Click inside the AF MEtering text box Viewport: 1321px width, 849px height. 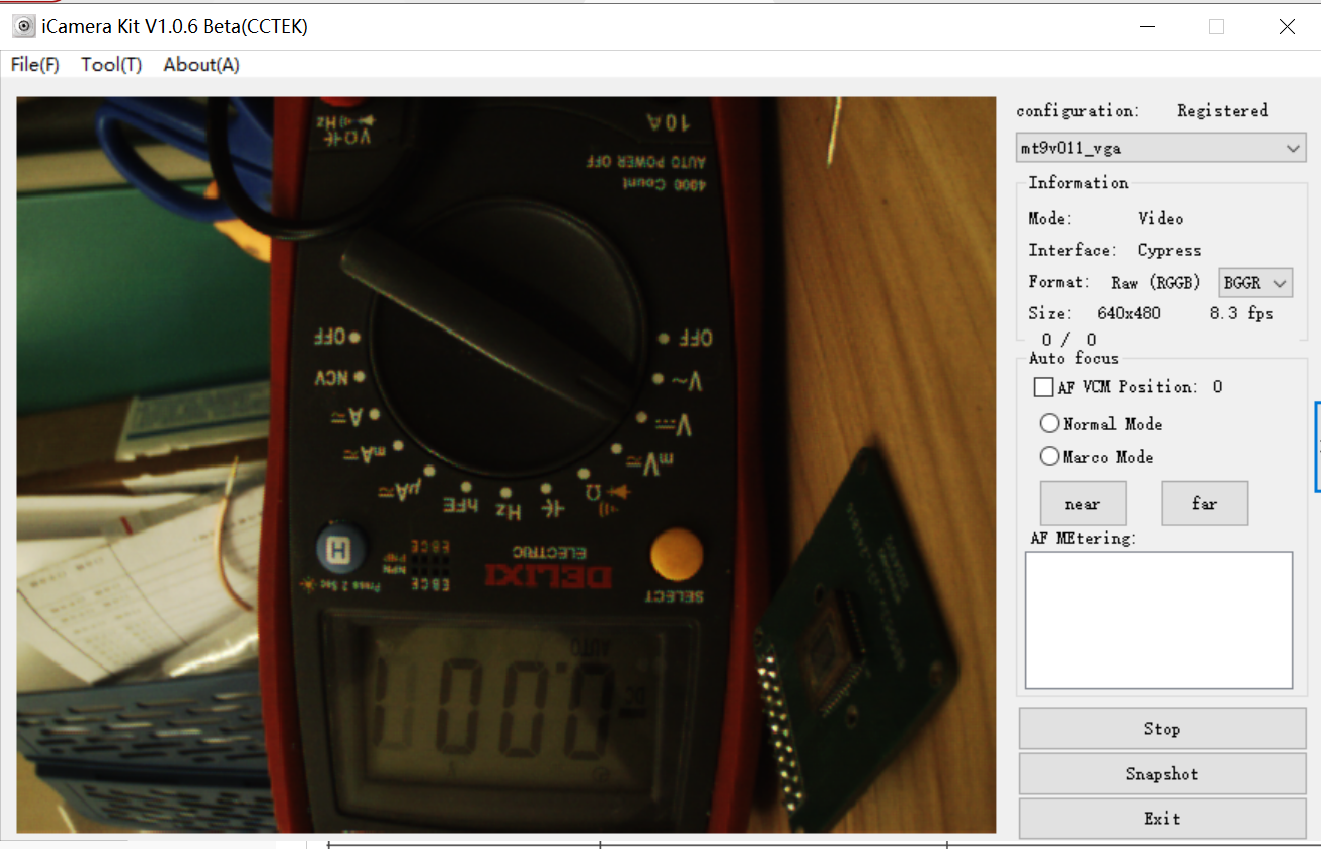pos(1158,620)
